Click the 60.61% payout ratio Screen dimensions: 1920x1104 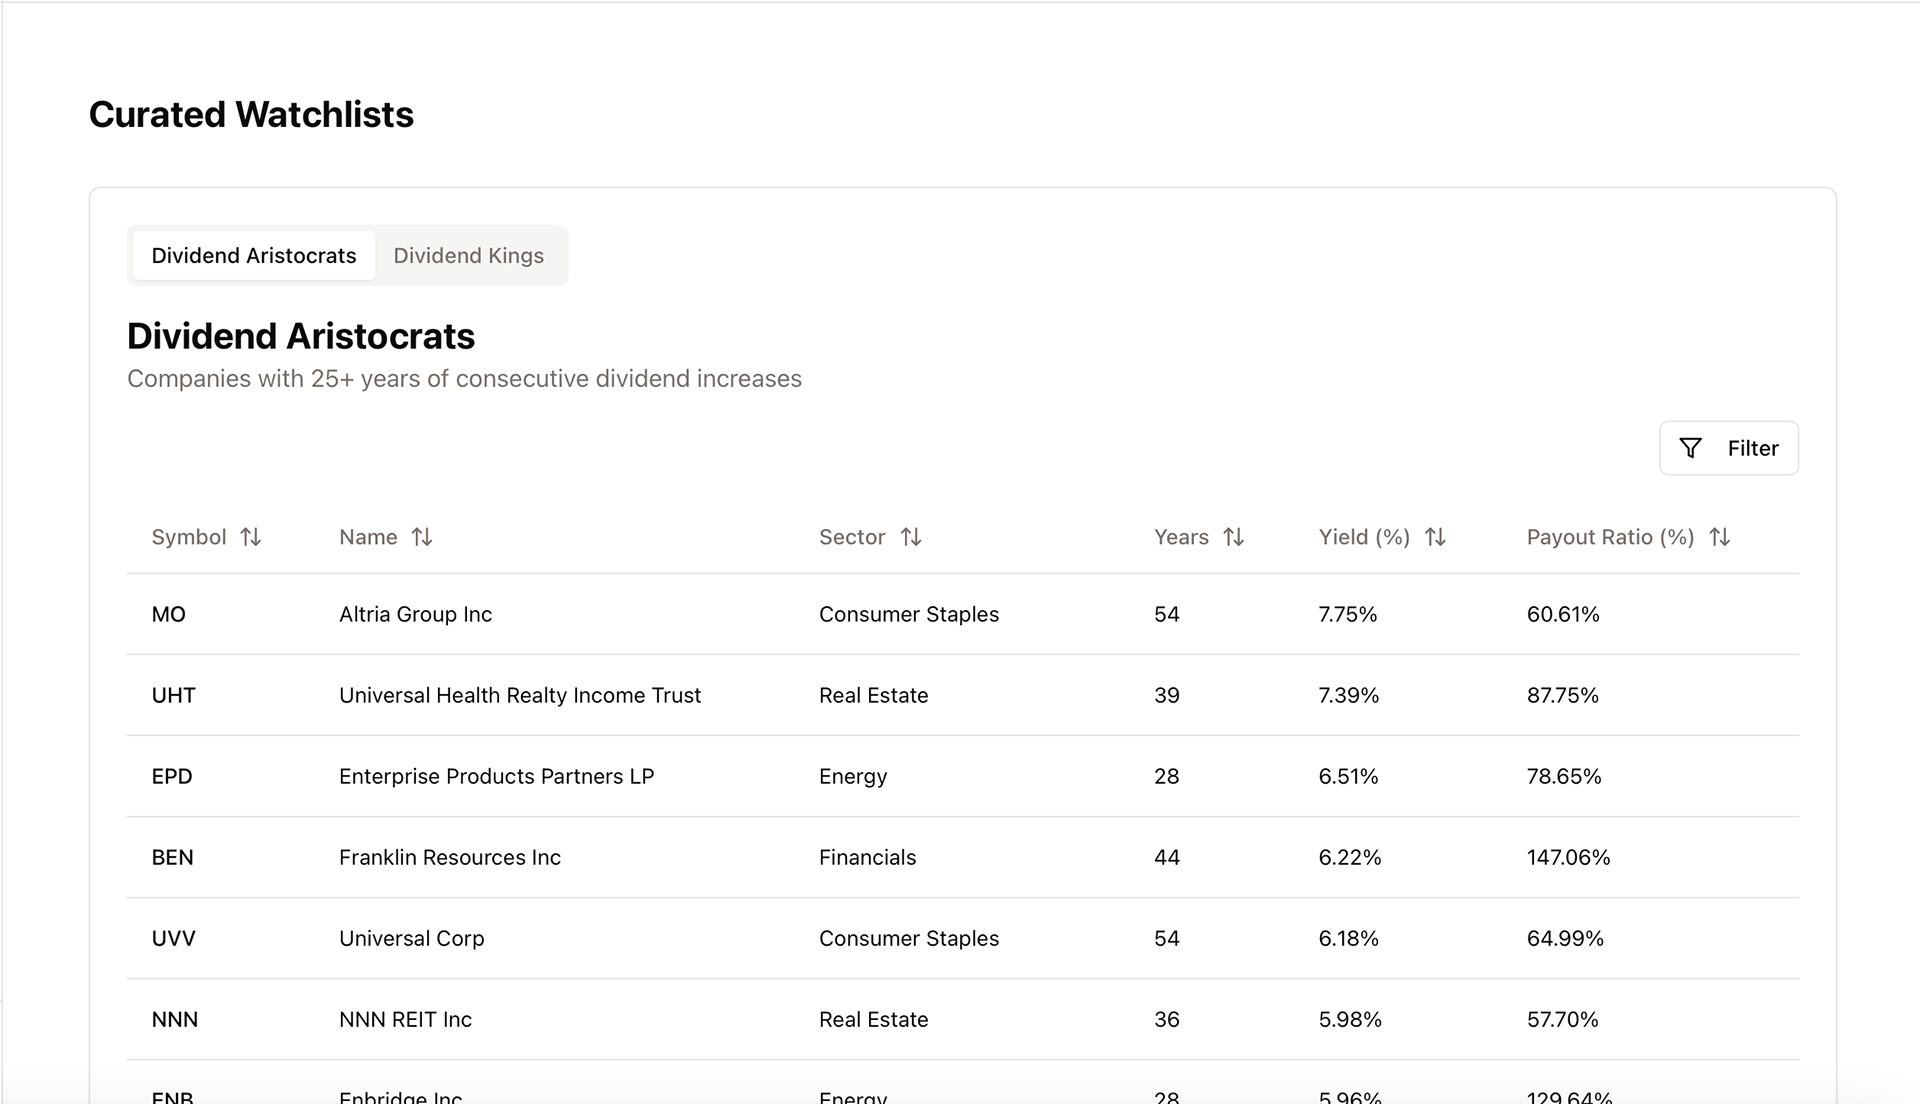[x=1562, y=614]
